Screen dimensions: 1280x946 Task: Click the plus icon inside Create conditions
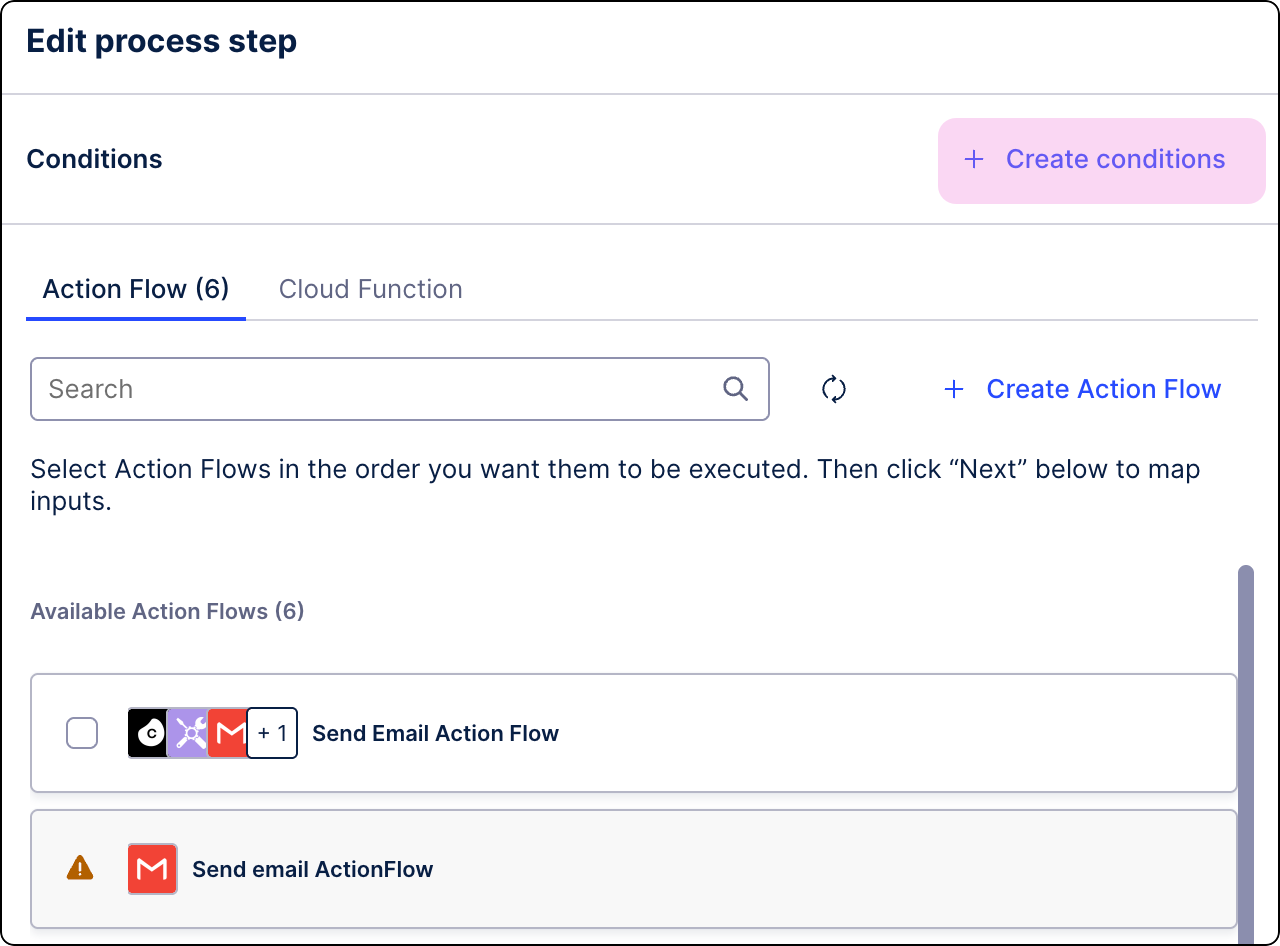pos(973,159)
